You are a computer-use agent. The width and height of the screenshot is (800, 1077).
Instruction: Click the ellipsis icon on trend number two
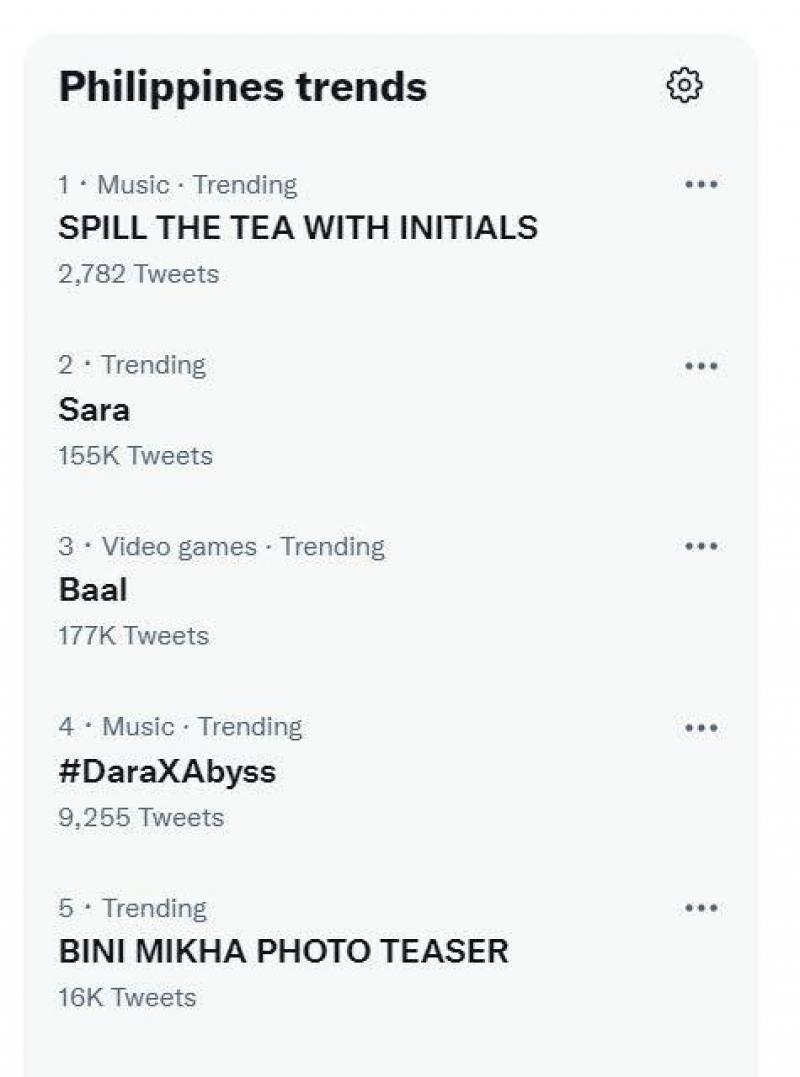coord(701,365)
